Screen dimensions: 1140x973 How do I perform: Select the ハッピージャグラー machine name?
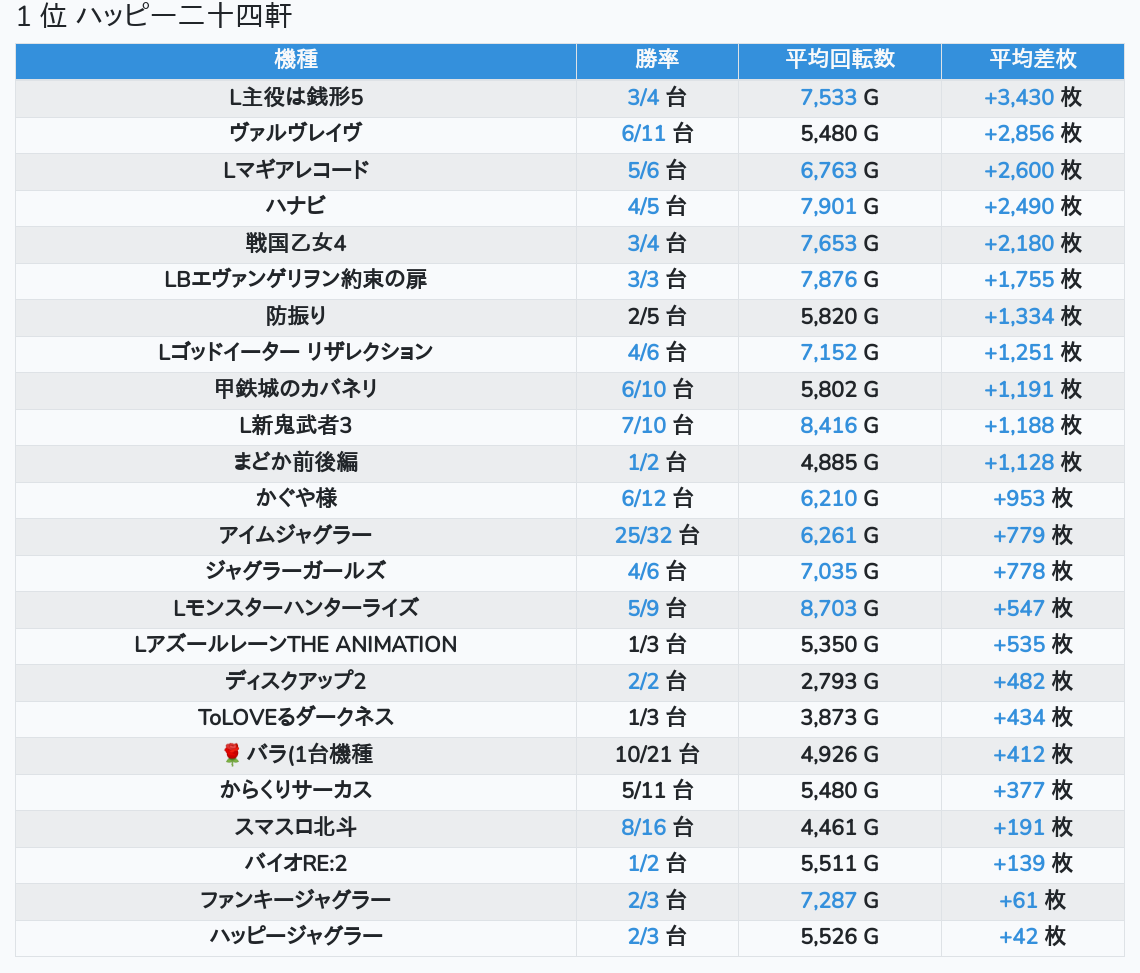tap(295, 936)
